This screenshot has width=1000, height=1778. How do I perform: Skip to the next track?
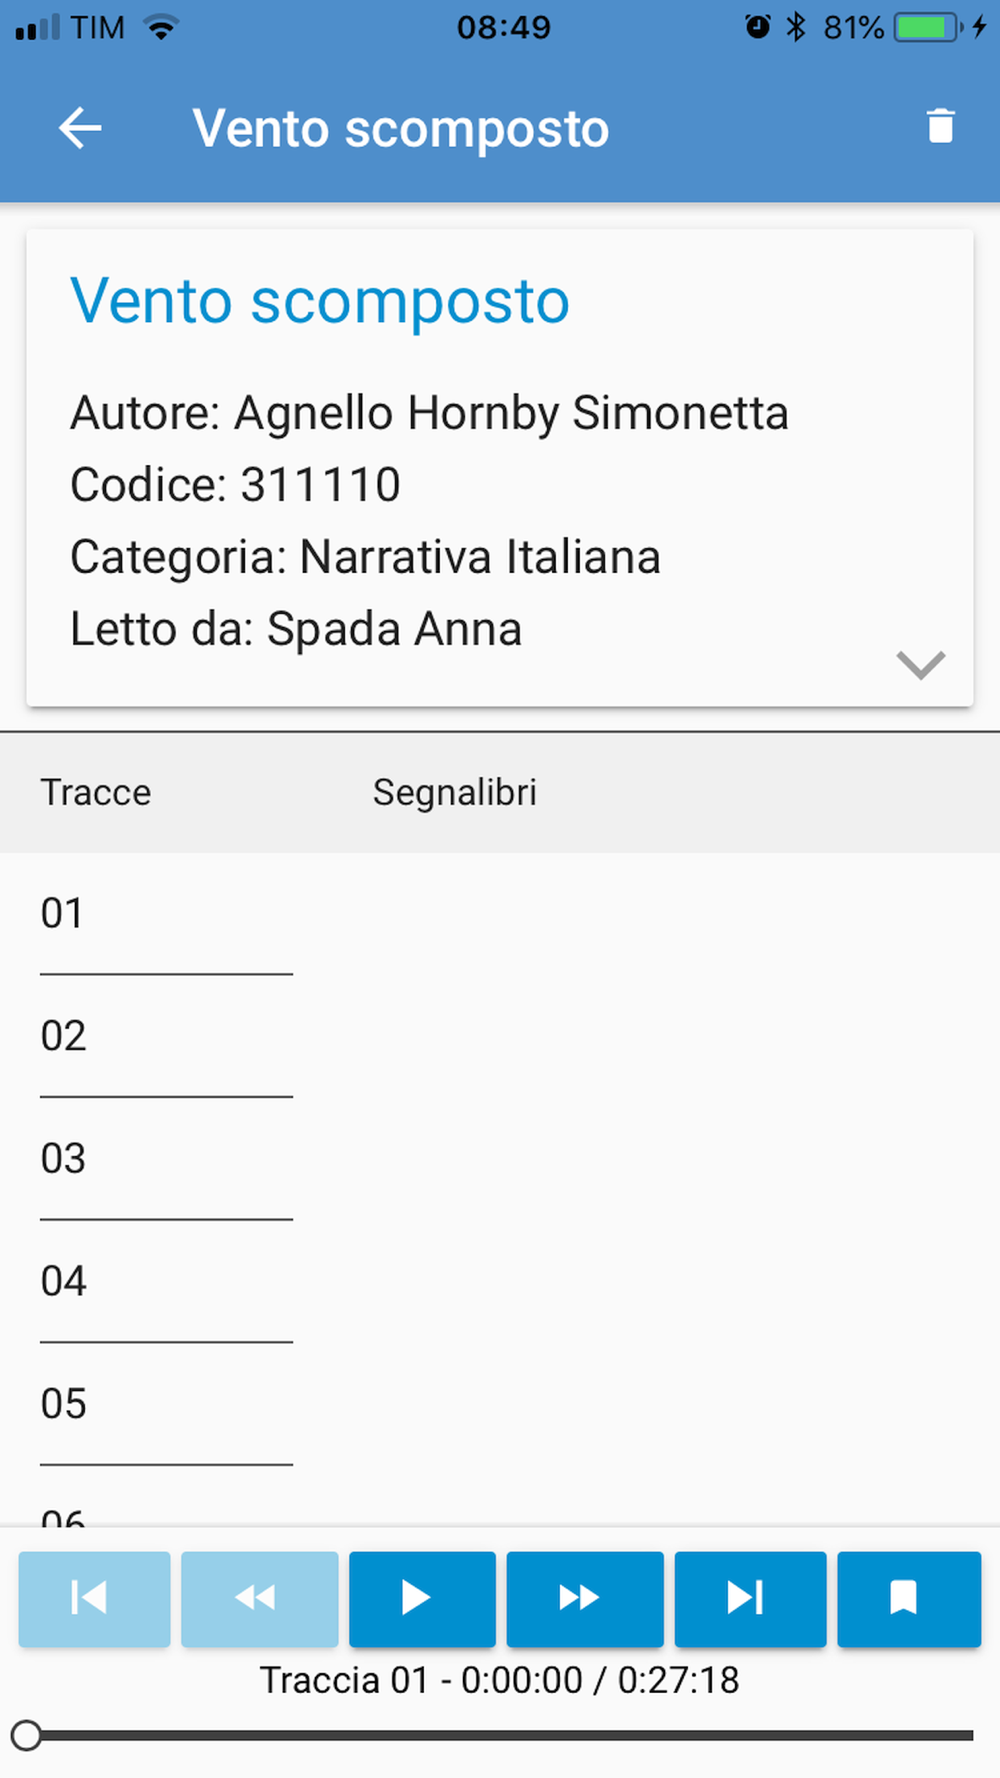click(x=750, y=1598)
